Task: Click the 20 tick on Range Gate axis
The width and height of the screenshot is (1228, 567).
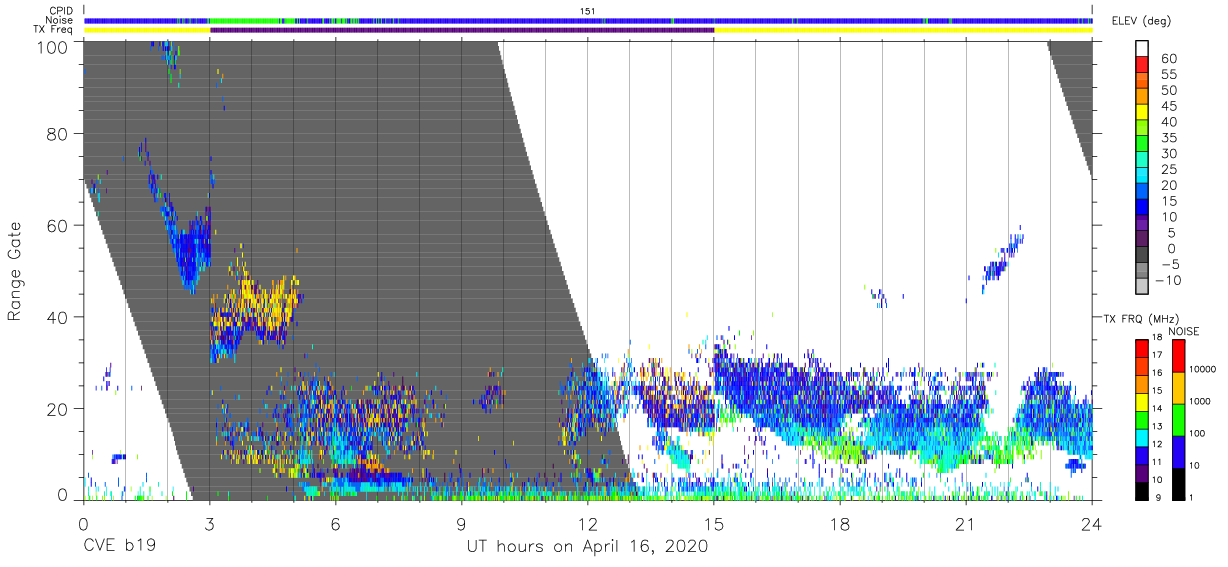Action: point(57,408)
